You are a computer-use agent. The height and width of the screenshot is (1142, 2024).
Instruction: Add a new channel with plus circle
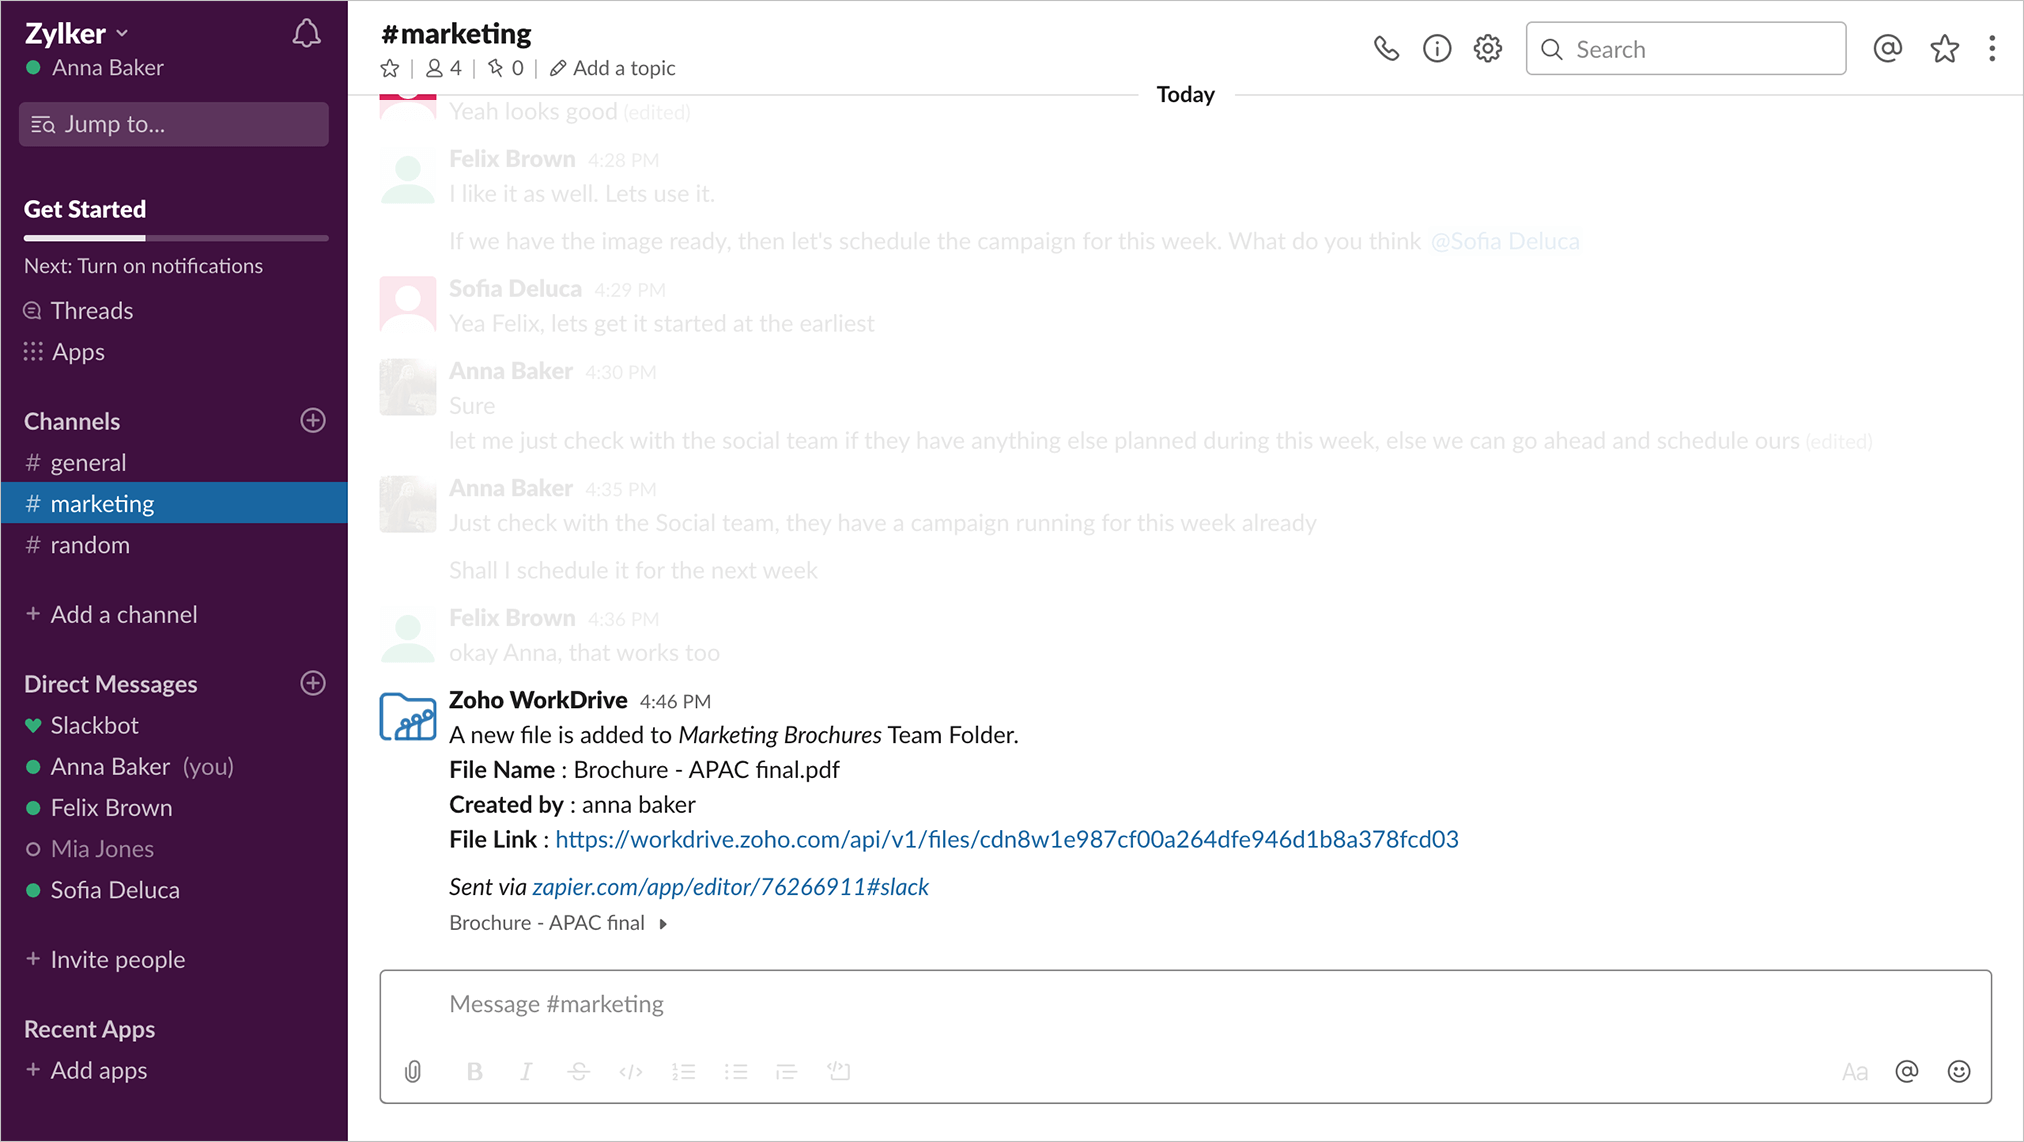(x=313, y=421)
